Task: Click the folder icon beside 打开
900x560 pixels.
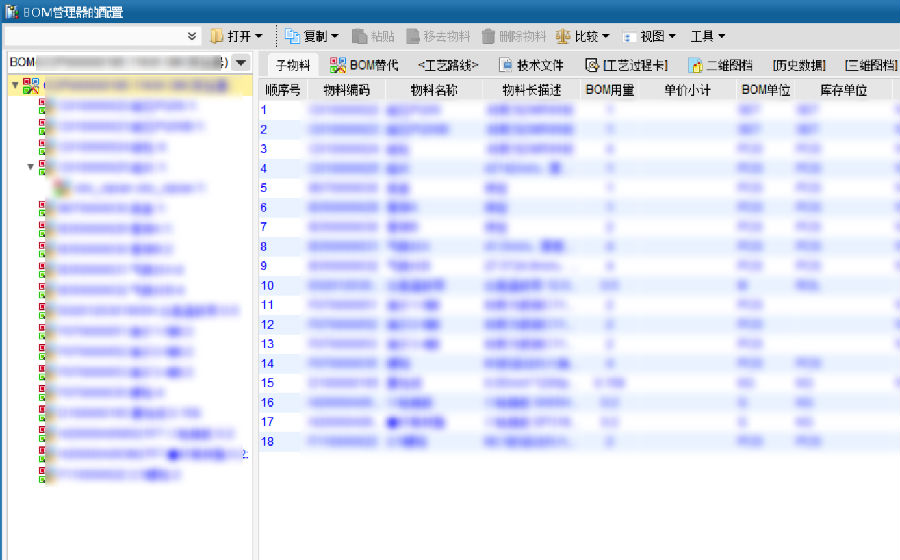Action: [x=216, y=36]
